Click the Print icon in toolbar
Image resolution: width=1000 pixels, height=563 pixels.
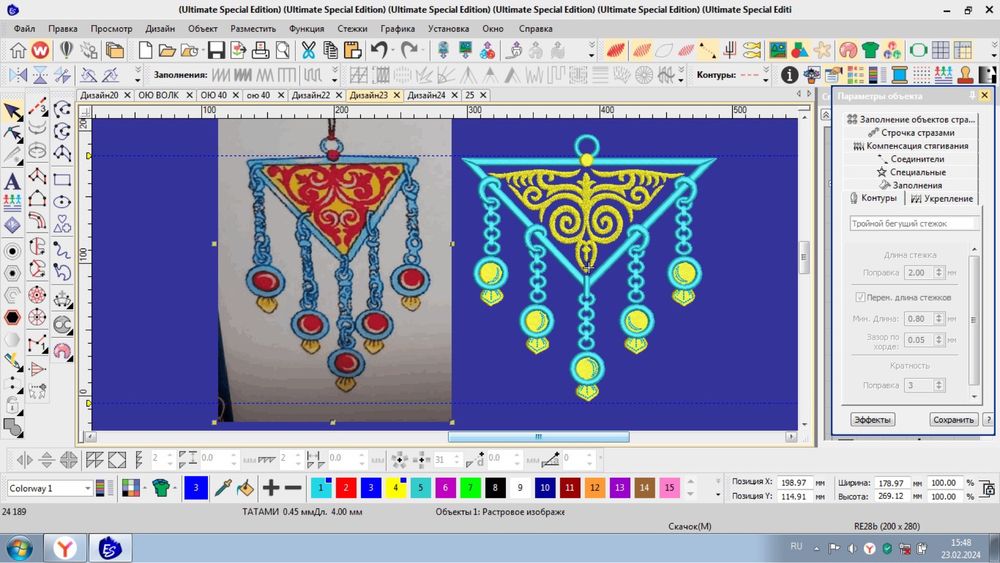[258, 50]
